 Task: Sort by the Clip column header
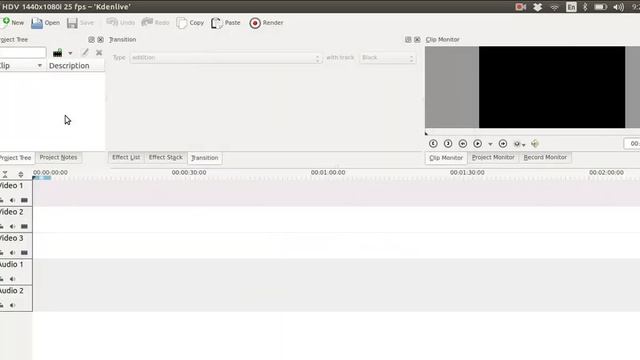tap(22, 66)
